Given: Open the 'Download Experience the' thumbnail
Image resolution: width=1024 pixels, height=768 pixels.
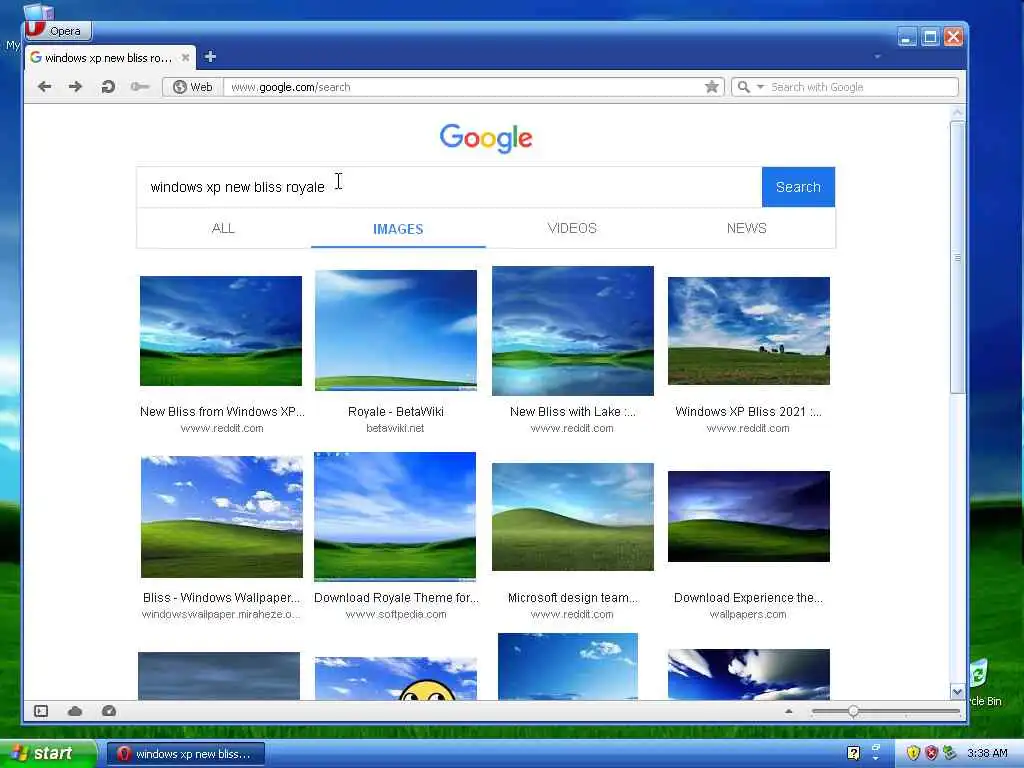Looking at the screenshot, I should coord(748,516).
